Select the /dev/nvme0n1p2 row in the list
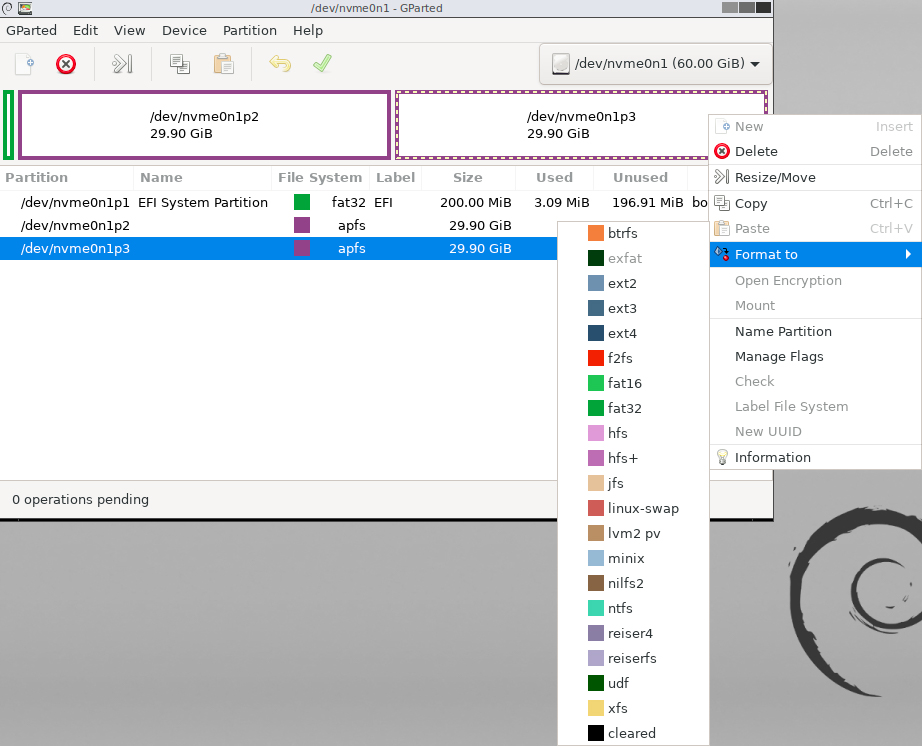This screenshot has height=746, width=922. 278,225
